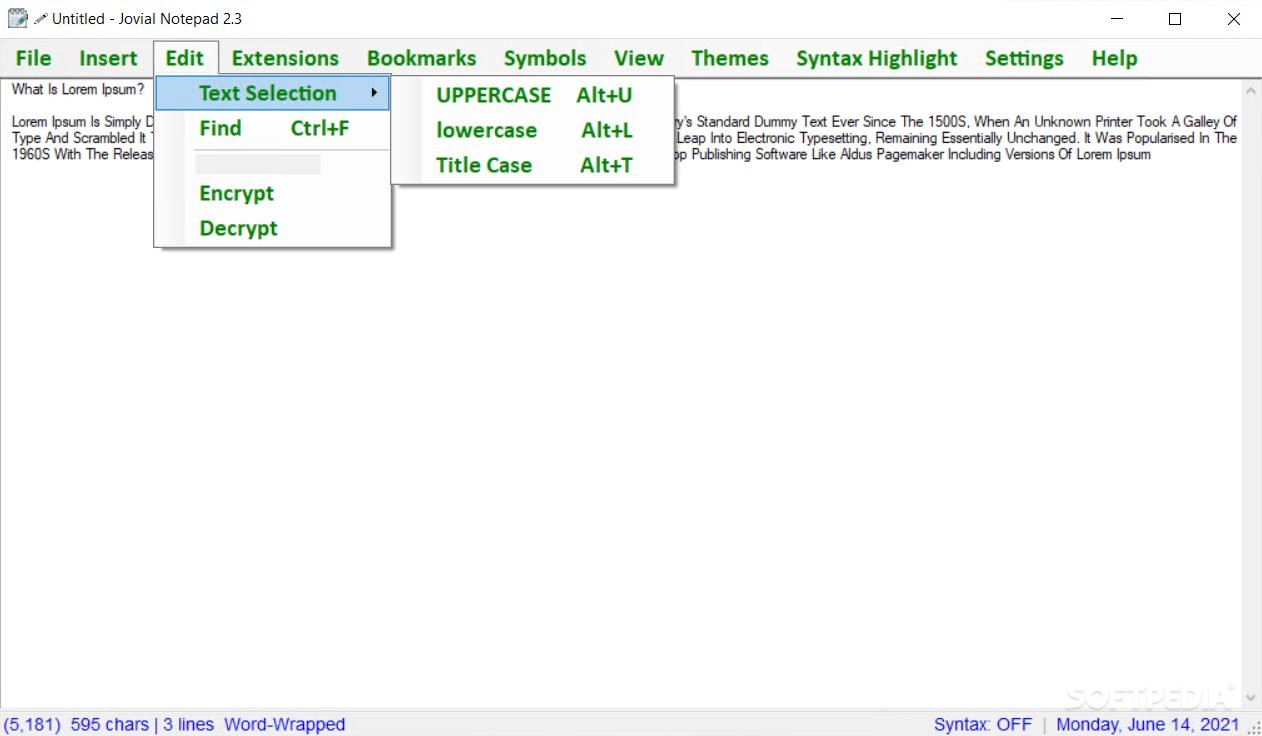Click the Jovial Notepad app icon
The image size is (1262, 736).
click(x=18, y=18)
